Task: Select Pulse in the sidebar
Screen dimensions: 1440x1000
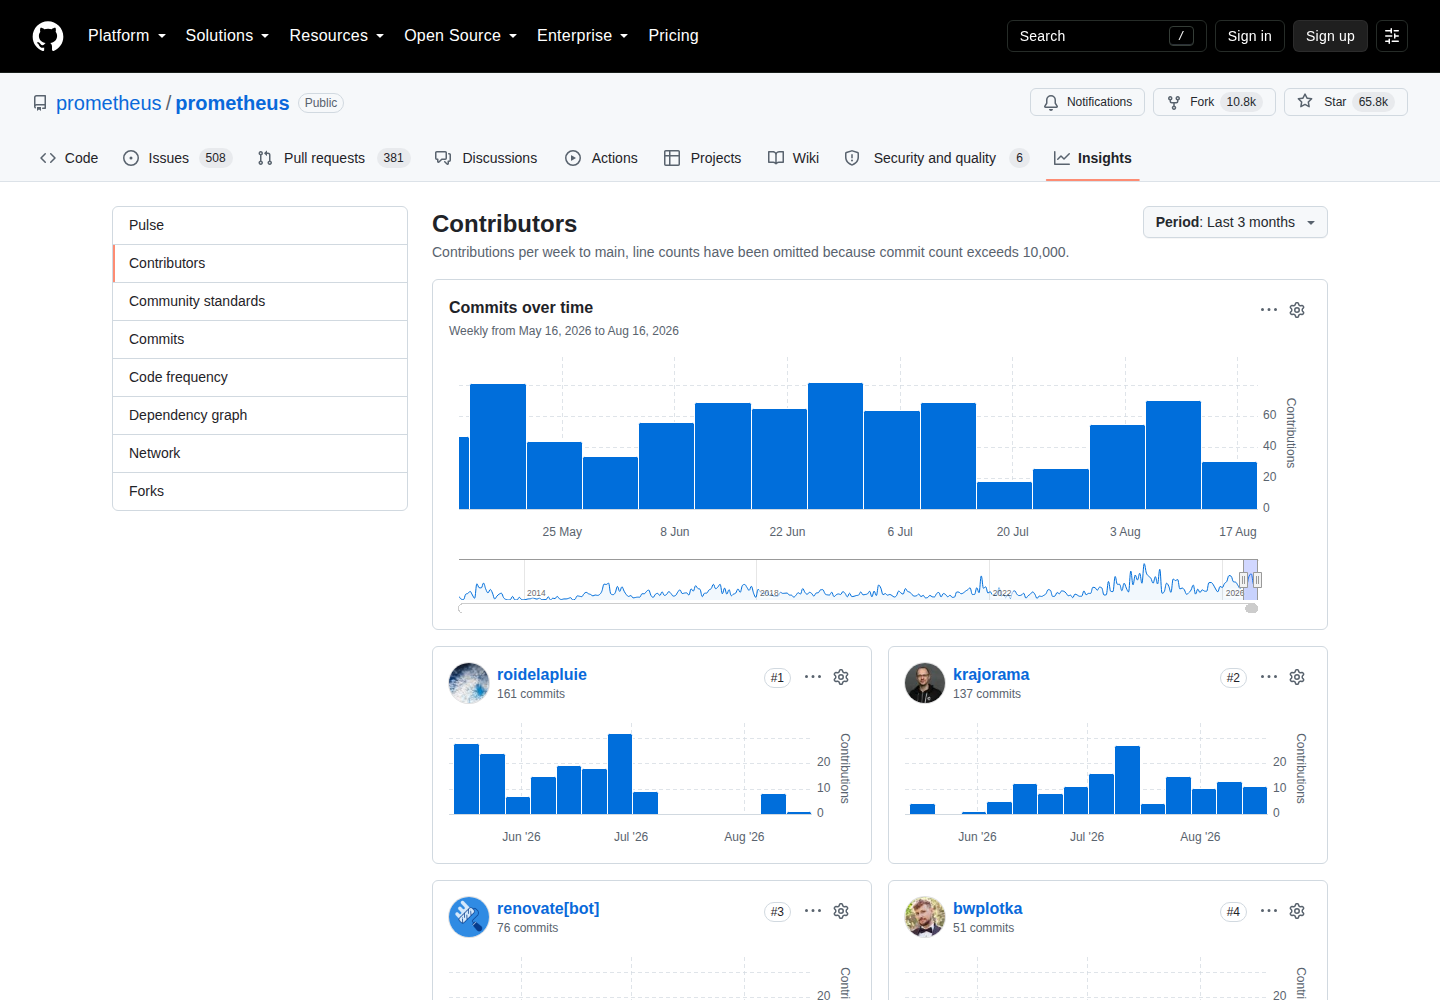Action: pyautogui.click(x=260, y=225)
